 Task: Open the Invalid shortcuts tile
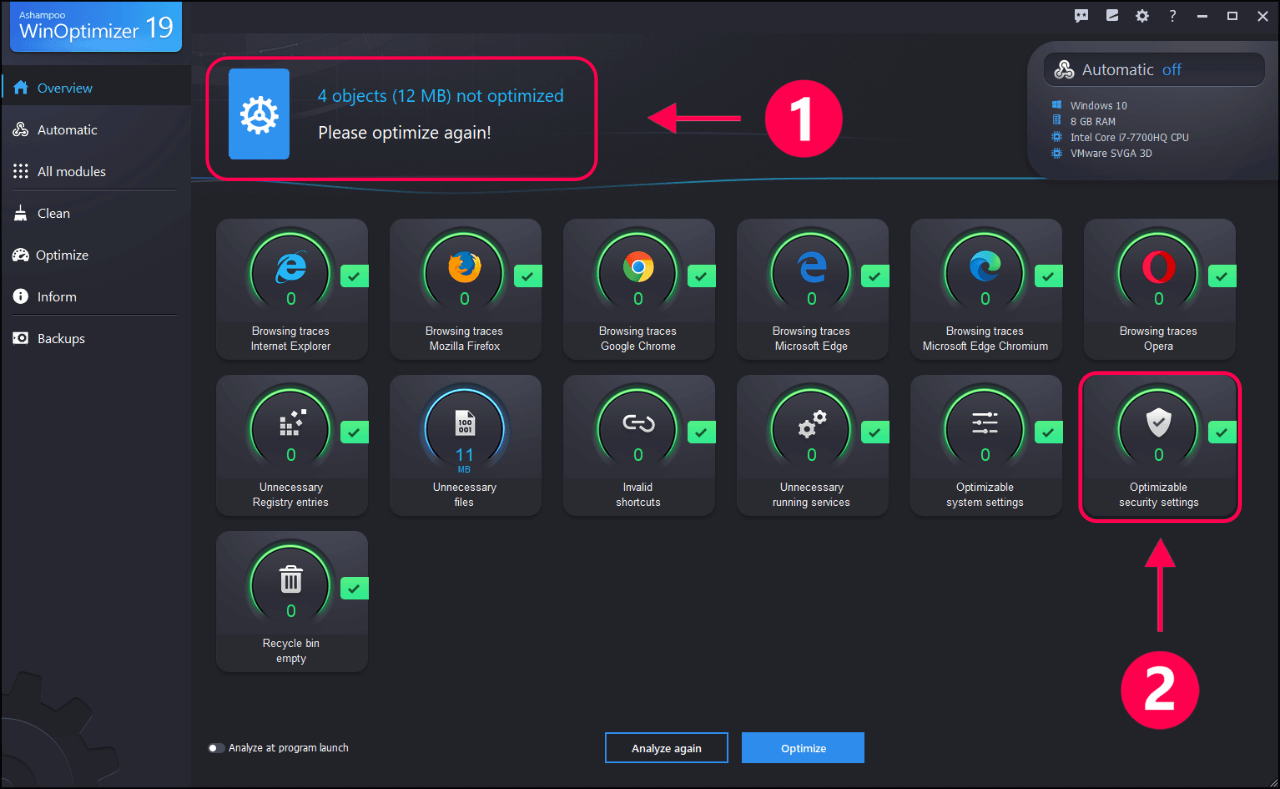639,445
